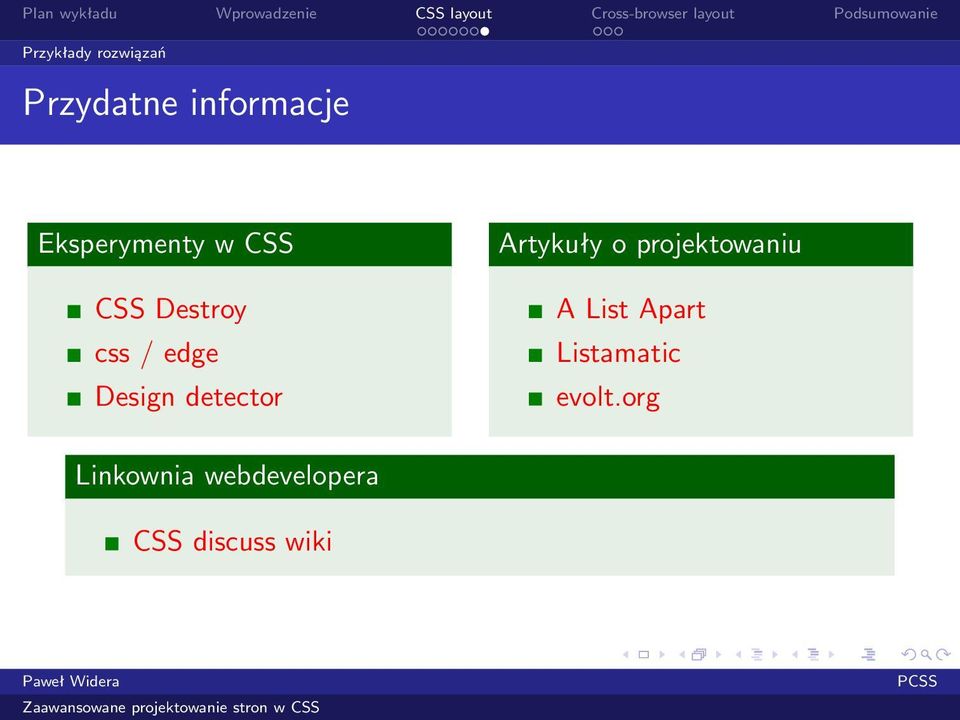Click footer title Zaawansowane projektowanie stron w CSS
Image resolution: width=960 pixels, height=720 pixels.
click(x=171, y=707)
